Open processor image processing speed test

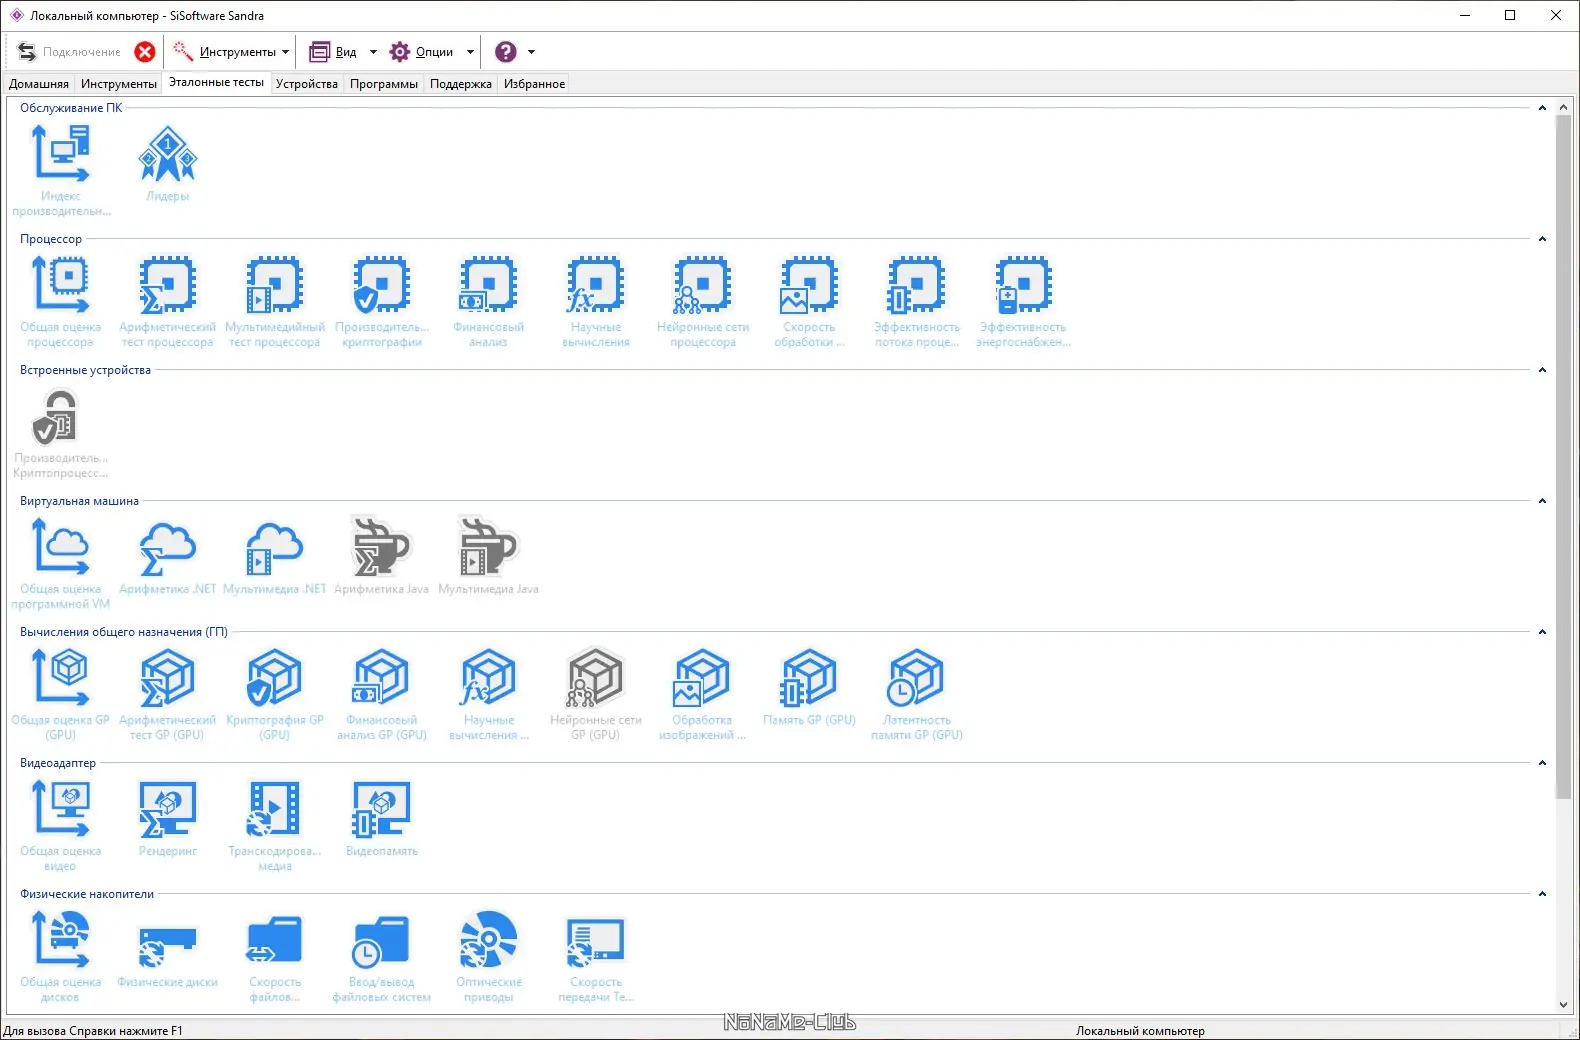(810, 301)
